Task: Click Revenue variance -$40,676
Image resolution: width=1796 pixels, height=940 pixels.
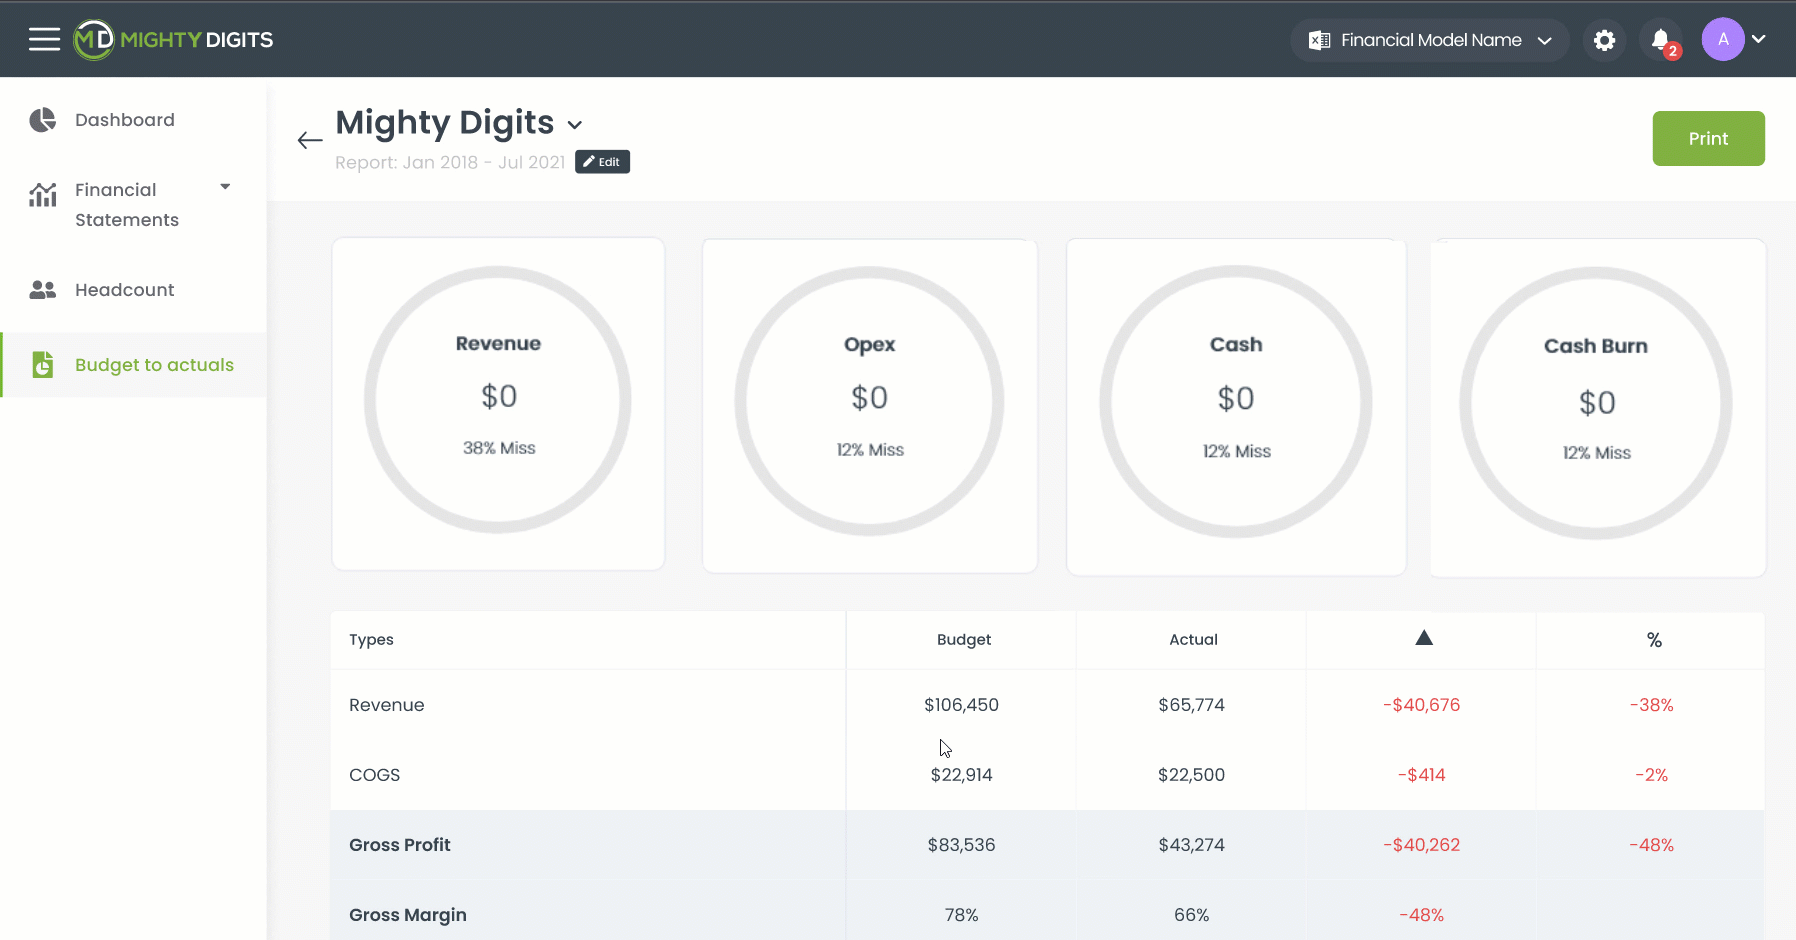Action: pos(1421,705)
